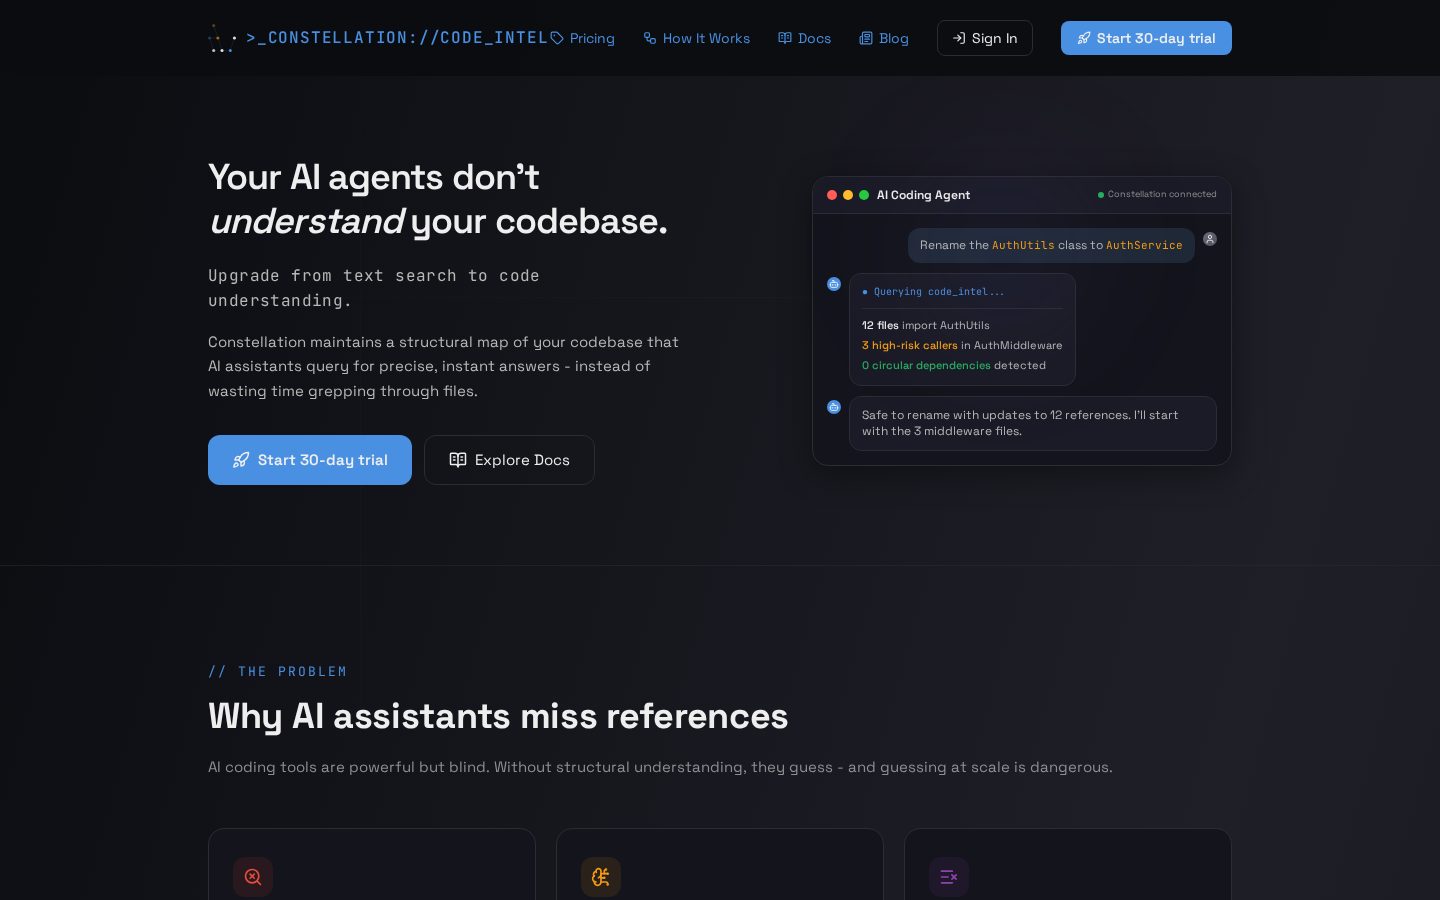Click the green window dot in AI Coding Agent
Screen dimensions: 1440x900
click(x=864, y=195)
